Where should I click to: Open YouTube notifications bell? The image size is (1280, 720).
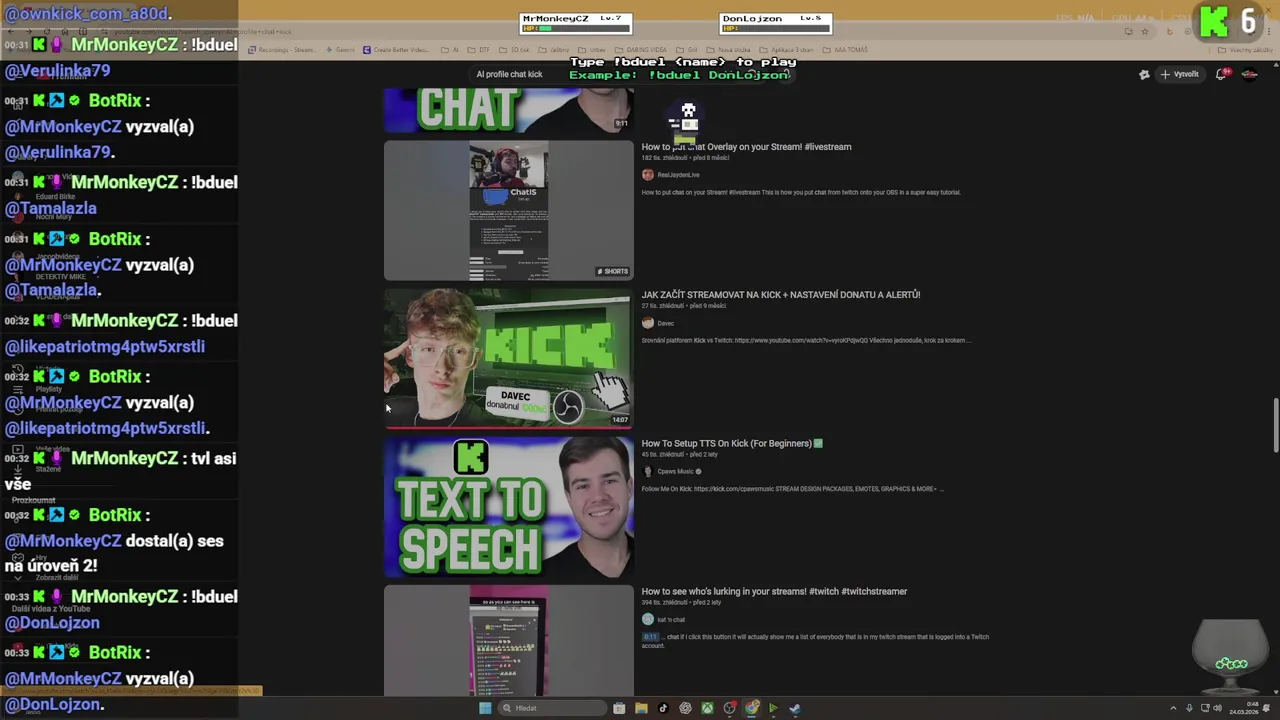(x=1223, y=74)
